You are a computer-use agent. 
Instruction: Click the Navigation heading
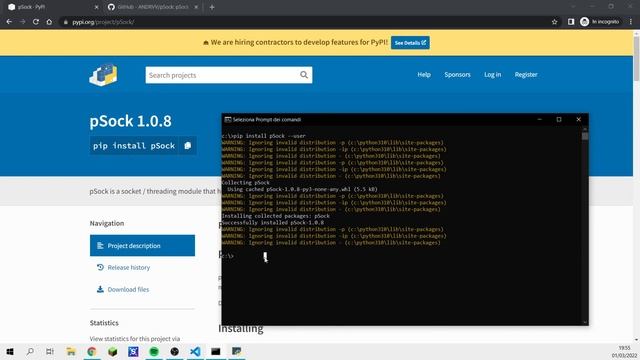click(x=107, y=223)
